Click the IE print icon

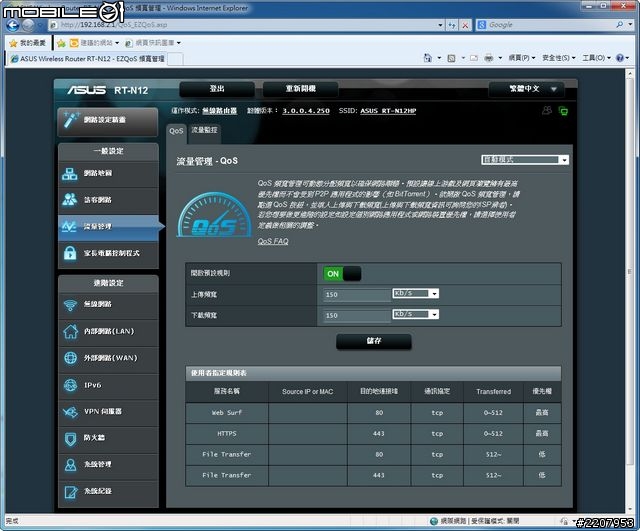pos(489,58)
